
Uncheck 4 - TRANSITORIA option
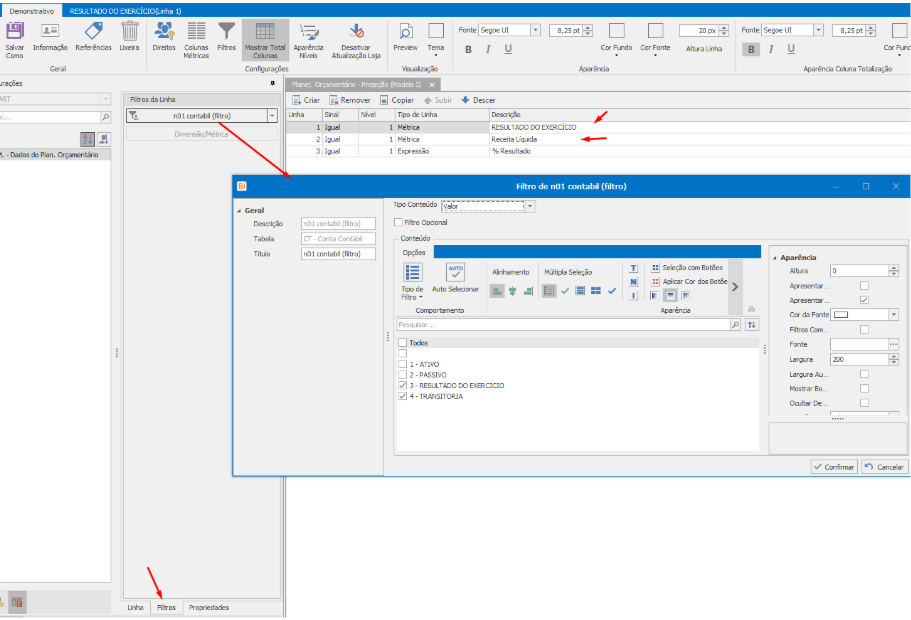coord(403,396)
